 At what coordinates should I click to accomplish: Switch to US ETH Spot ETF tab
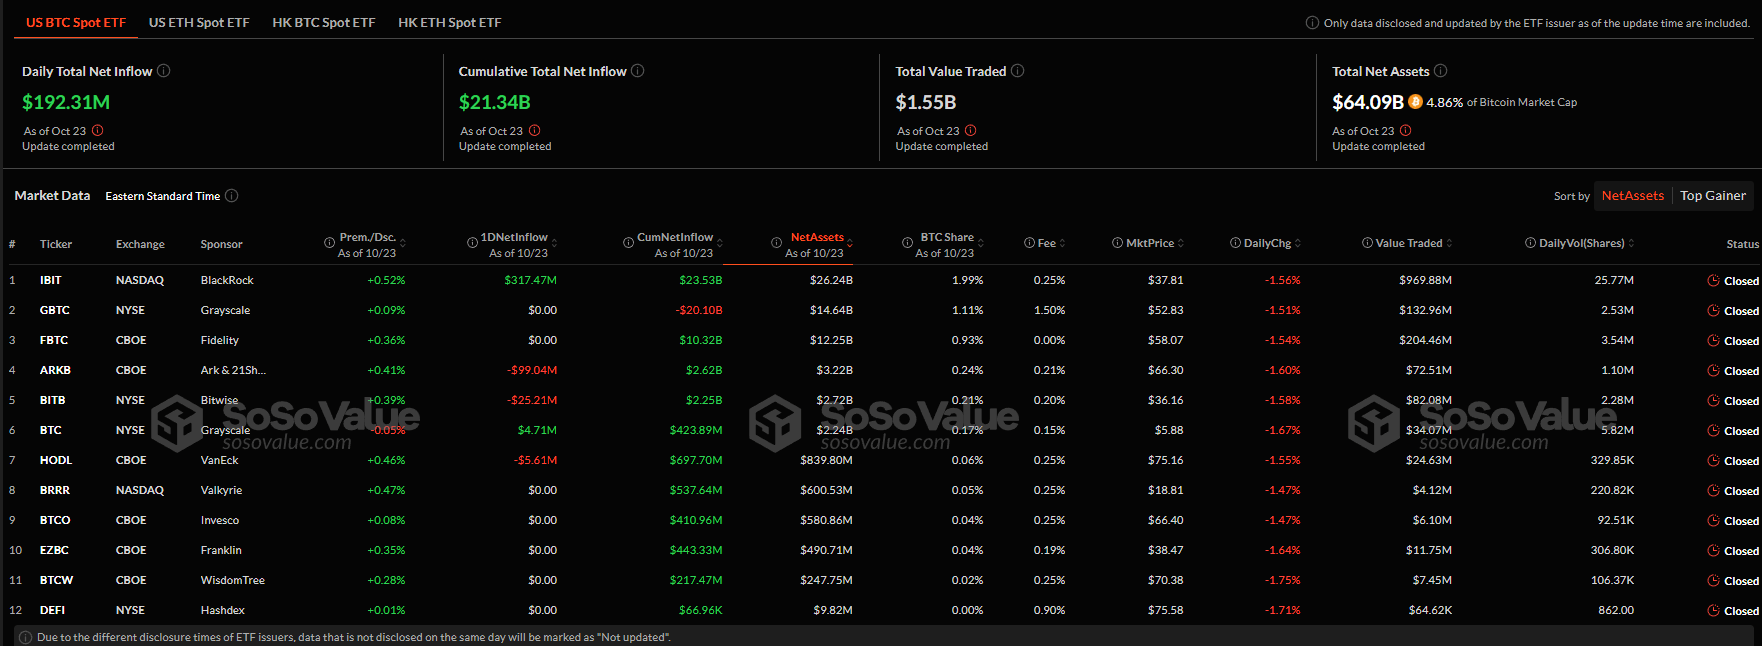[199, 22]
